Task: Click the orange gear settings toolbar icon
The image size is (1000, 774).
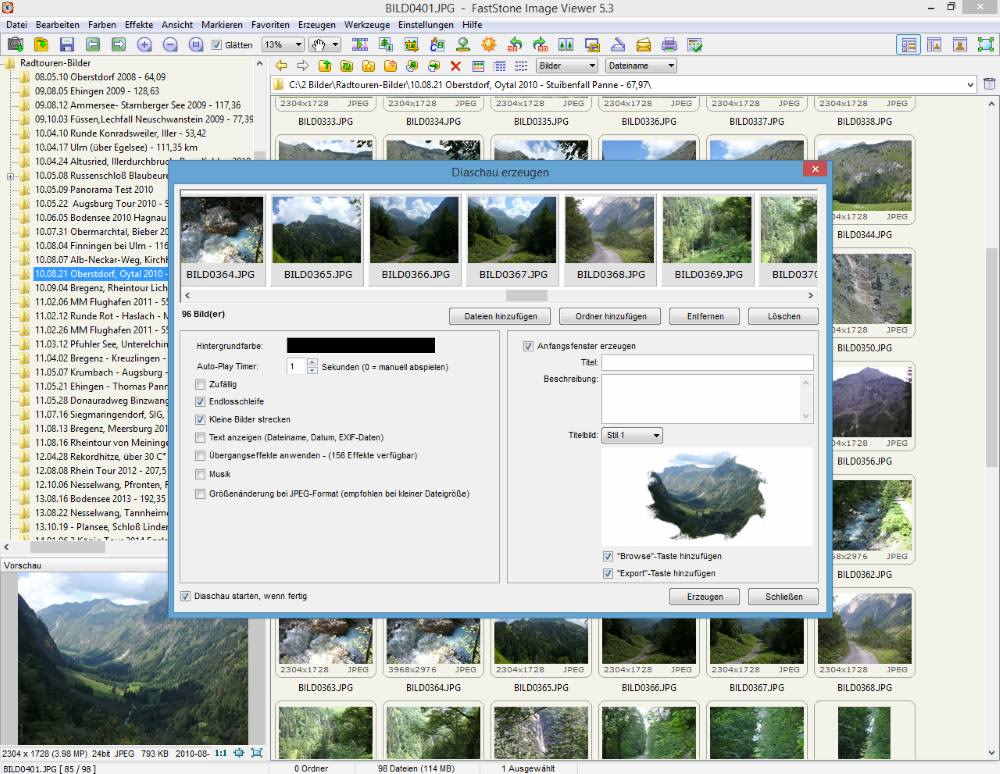Action: [488, 45]
